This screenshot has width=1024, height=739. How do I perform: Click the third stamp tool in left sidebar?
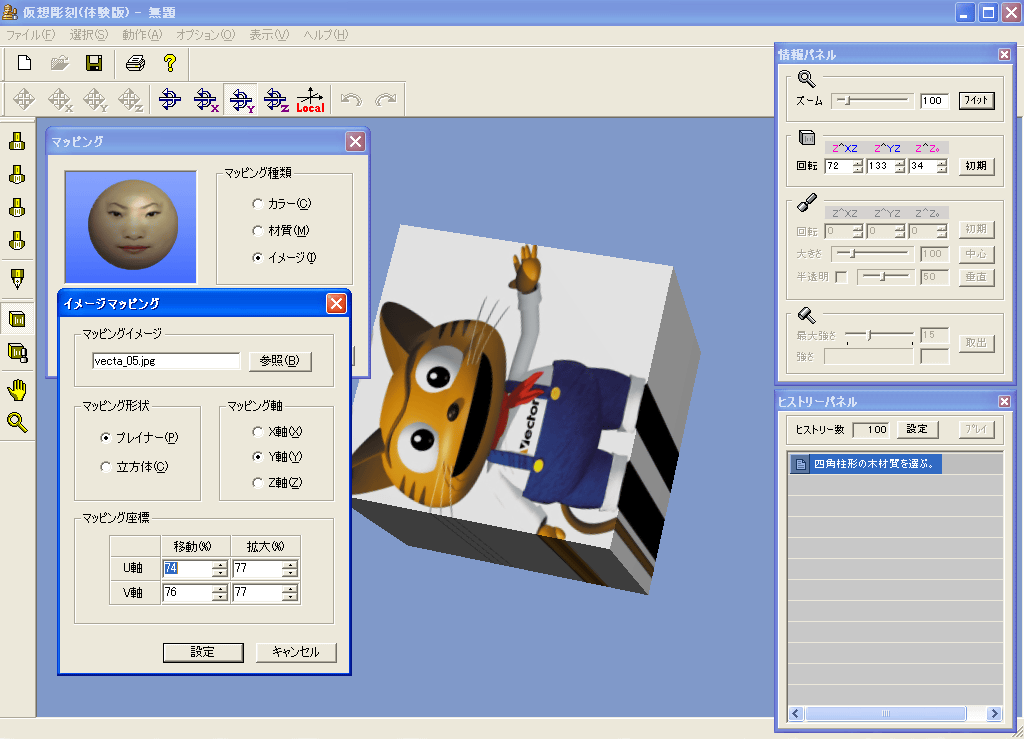17,208
